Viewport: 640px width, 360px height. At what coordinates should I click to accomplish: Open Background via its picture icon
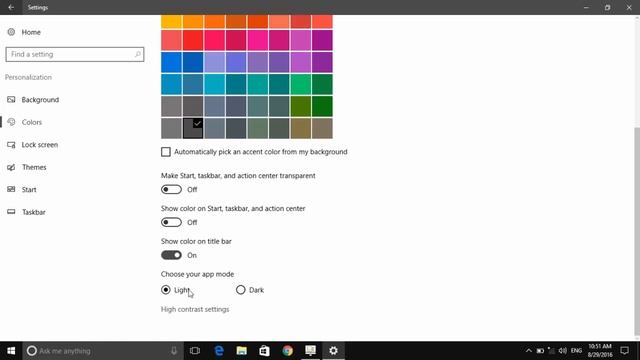click(x=11, y=100)
